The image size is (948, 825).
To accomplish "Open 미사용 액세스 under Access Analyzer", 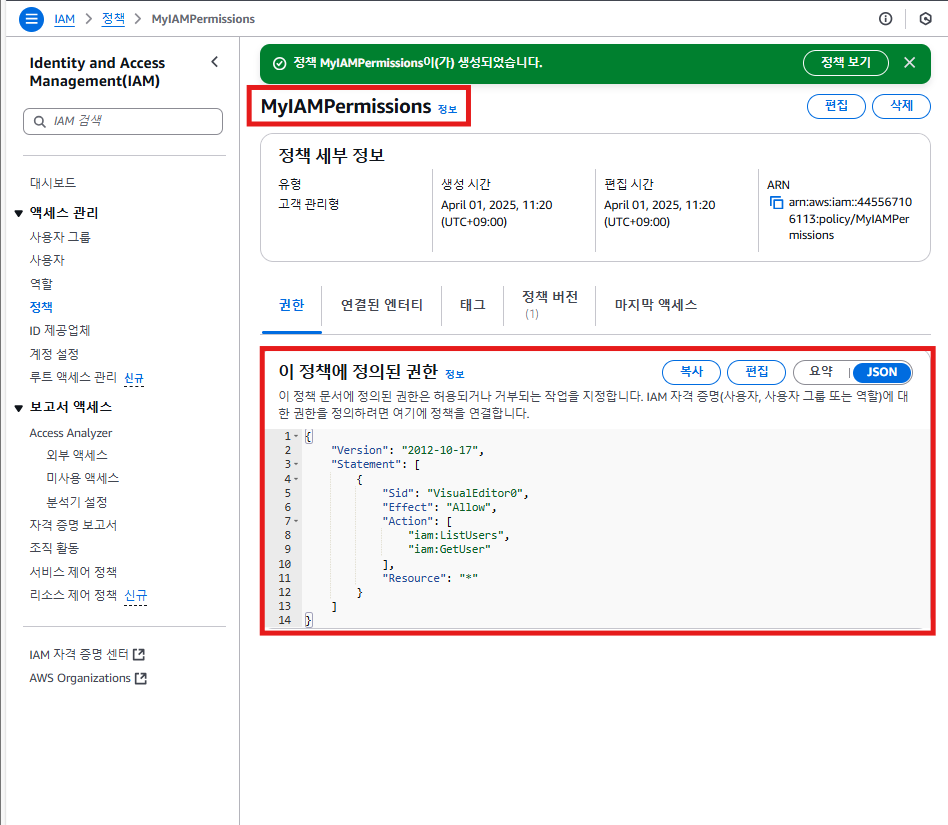I will [83, 478].
